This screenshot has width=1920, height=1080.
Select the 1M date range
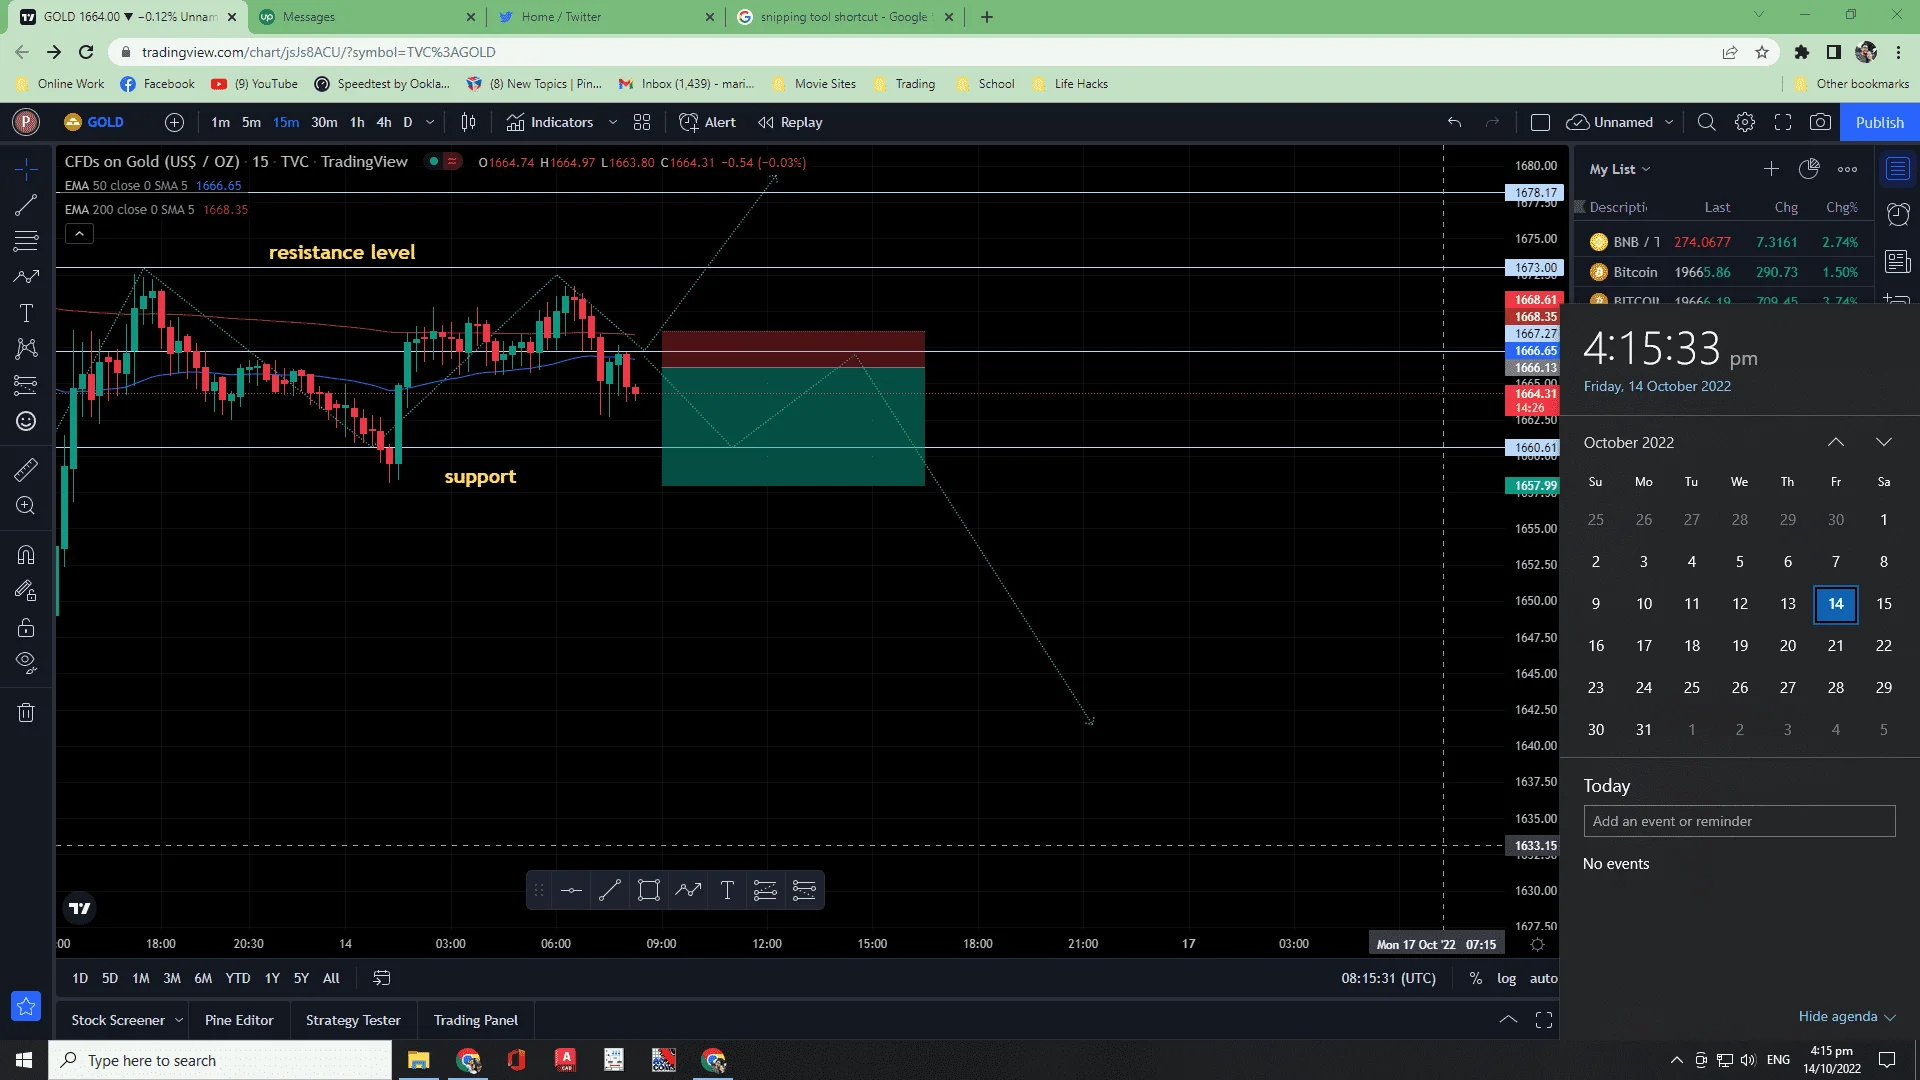141,978
